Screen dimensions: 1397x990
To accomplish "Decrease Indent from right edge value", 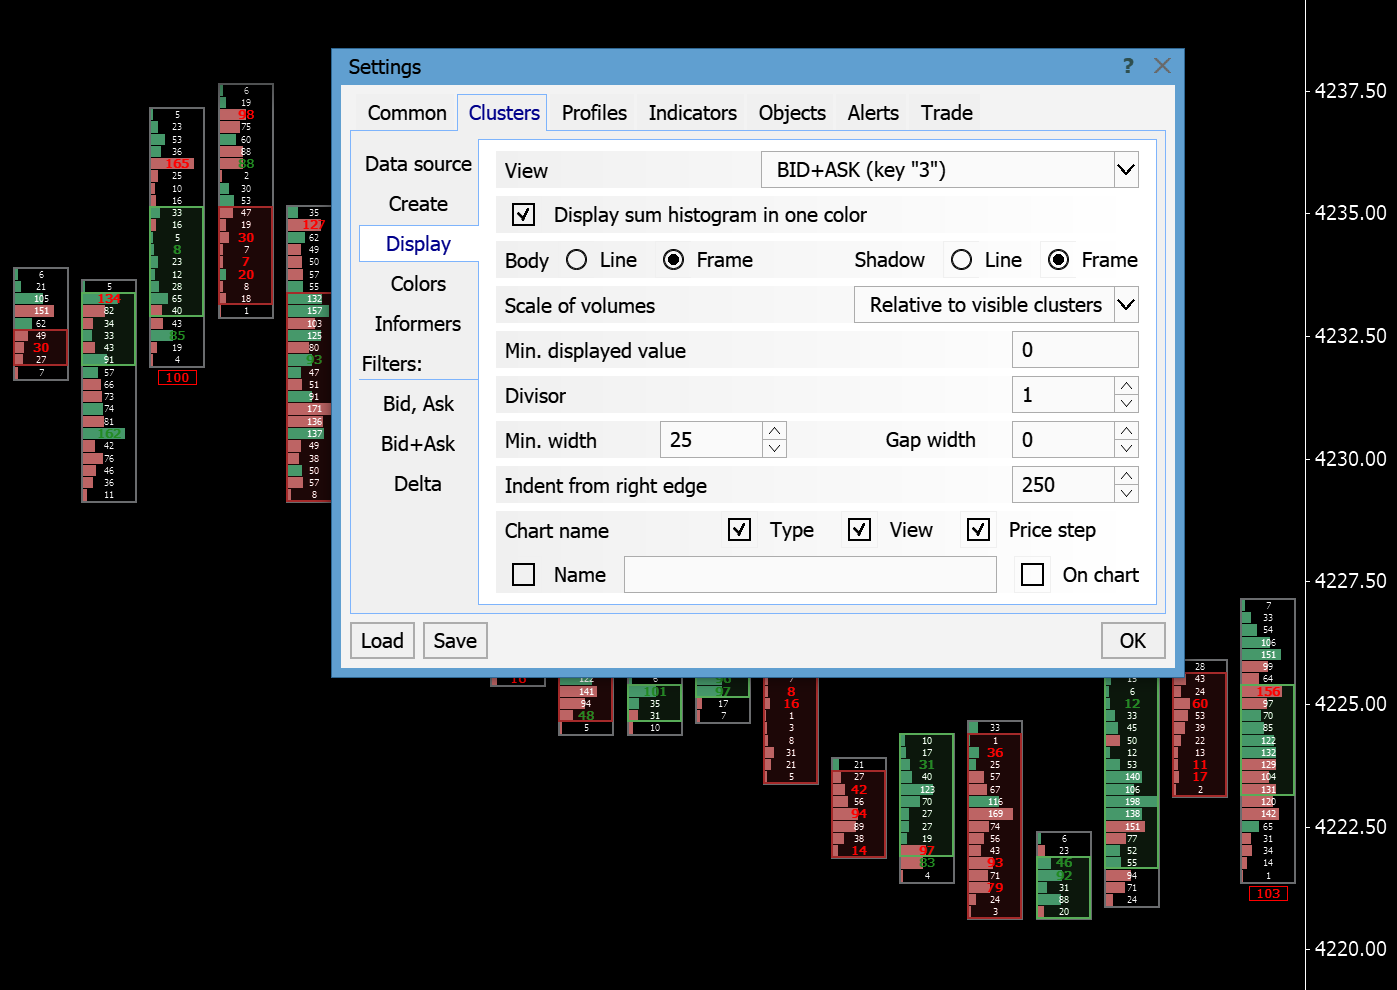I will click(x=1126, y=494).
